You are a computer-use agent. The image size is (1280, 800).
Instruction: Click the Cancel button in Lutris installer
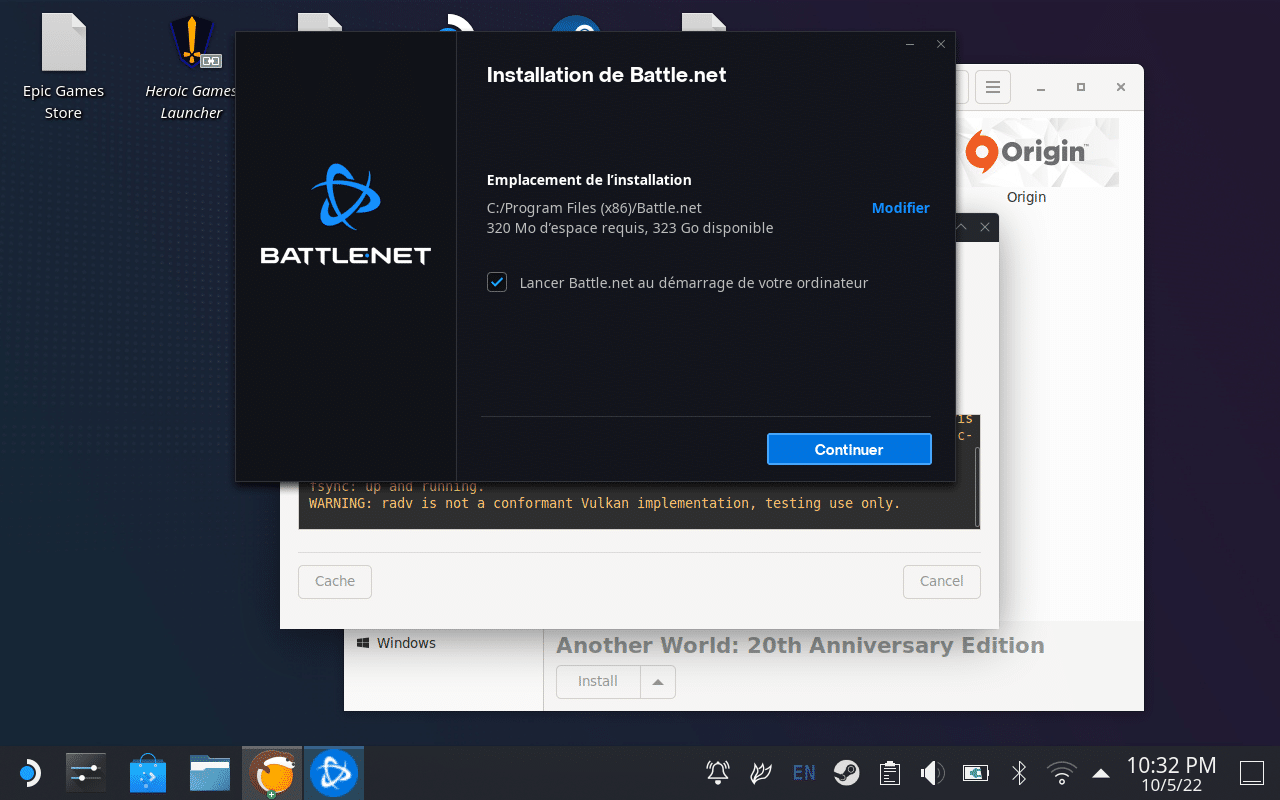pyautogui.click(x=941, y=581)
